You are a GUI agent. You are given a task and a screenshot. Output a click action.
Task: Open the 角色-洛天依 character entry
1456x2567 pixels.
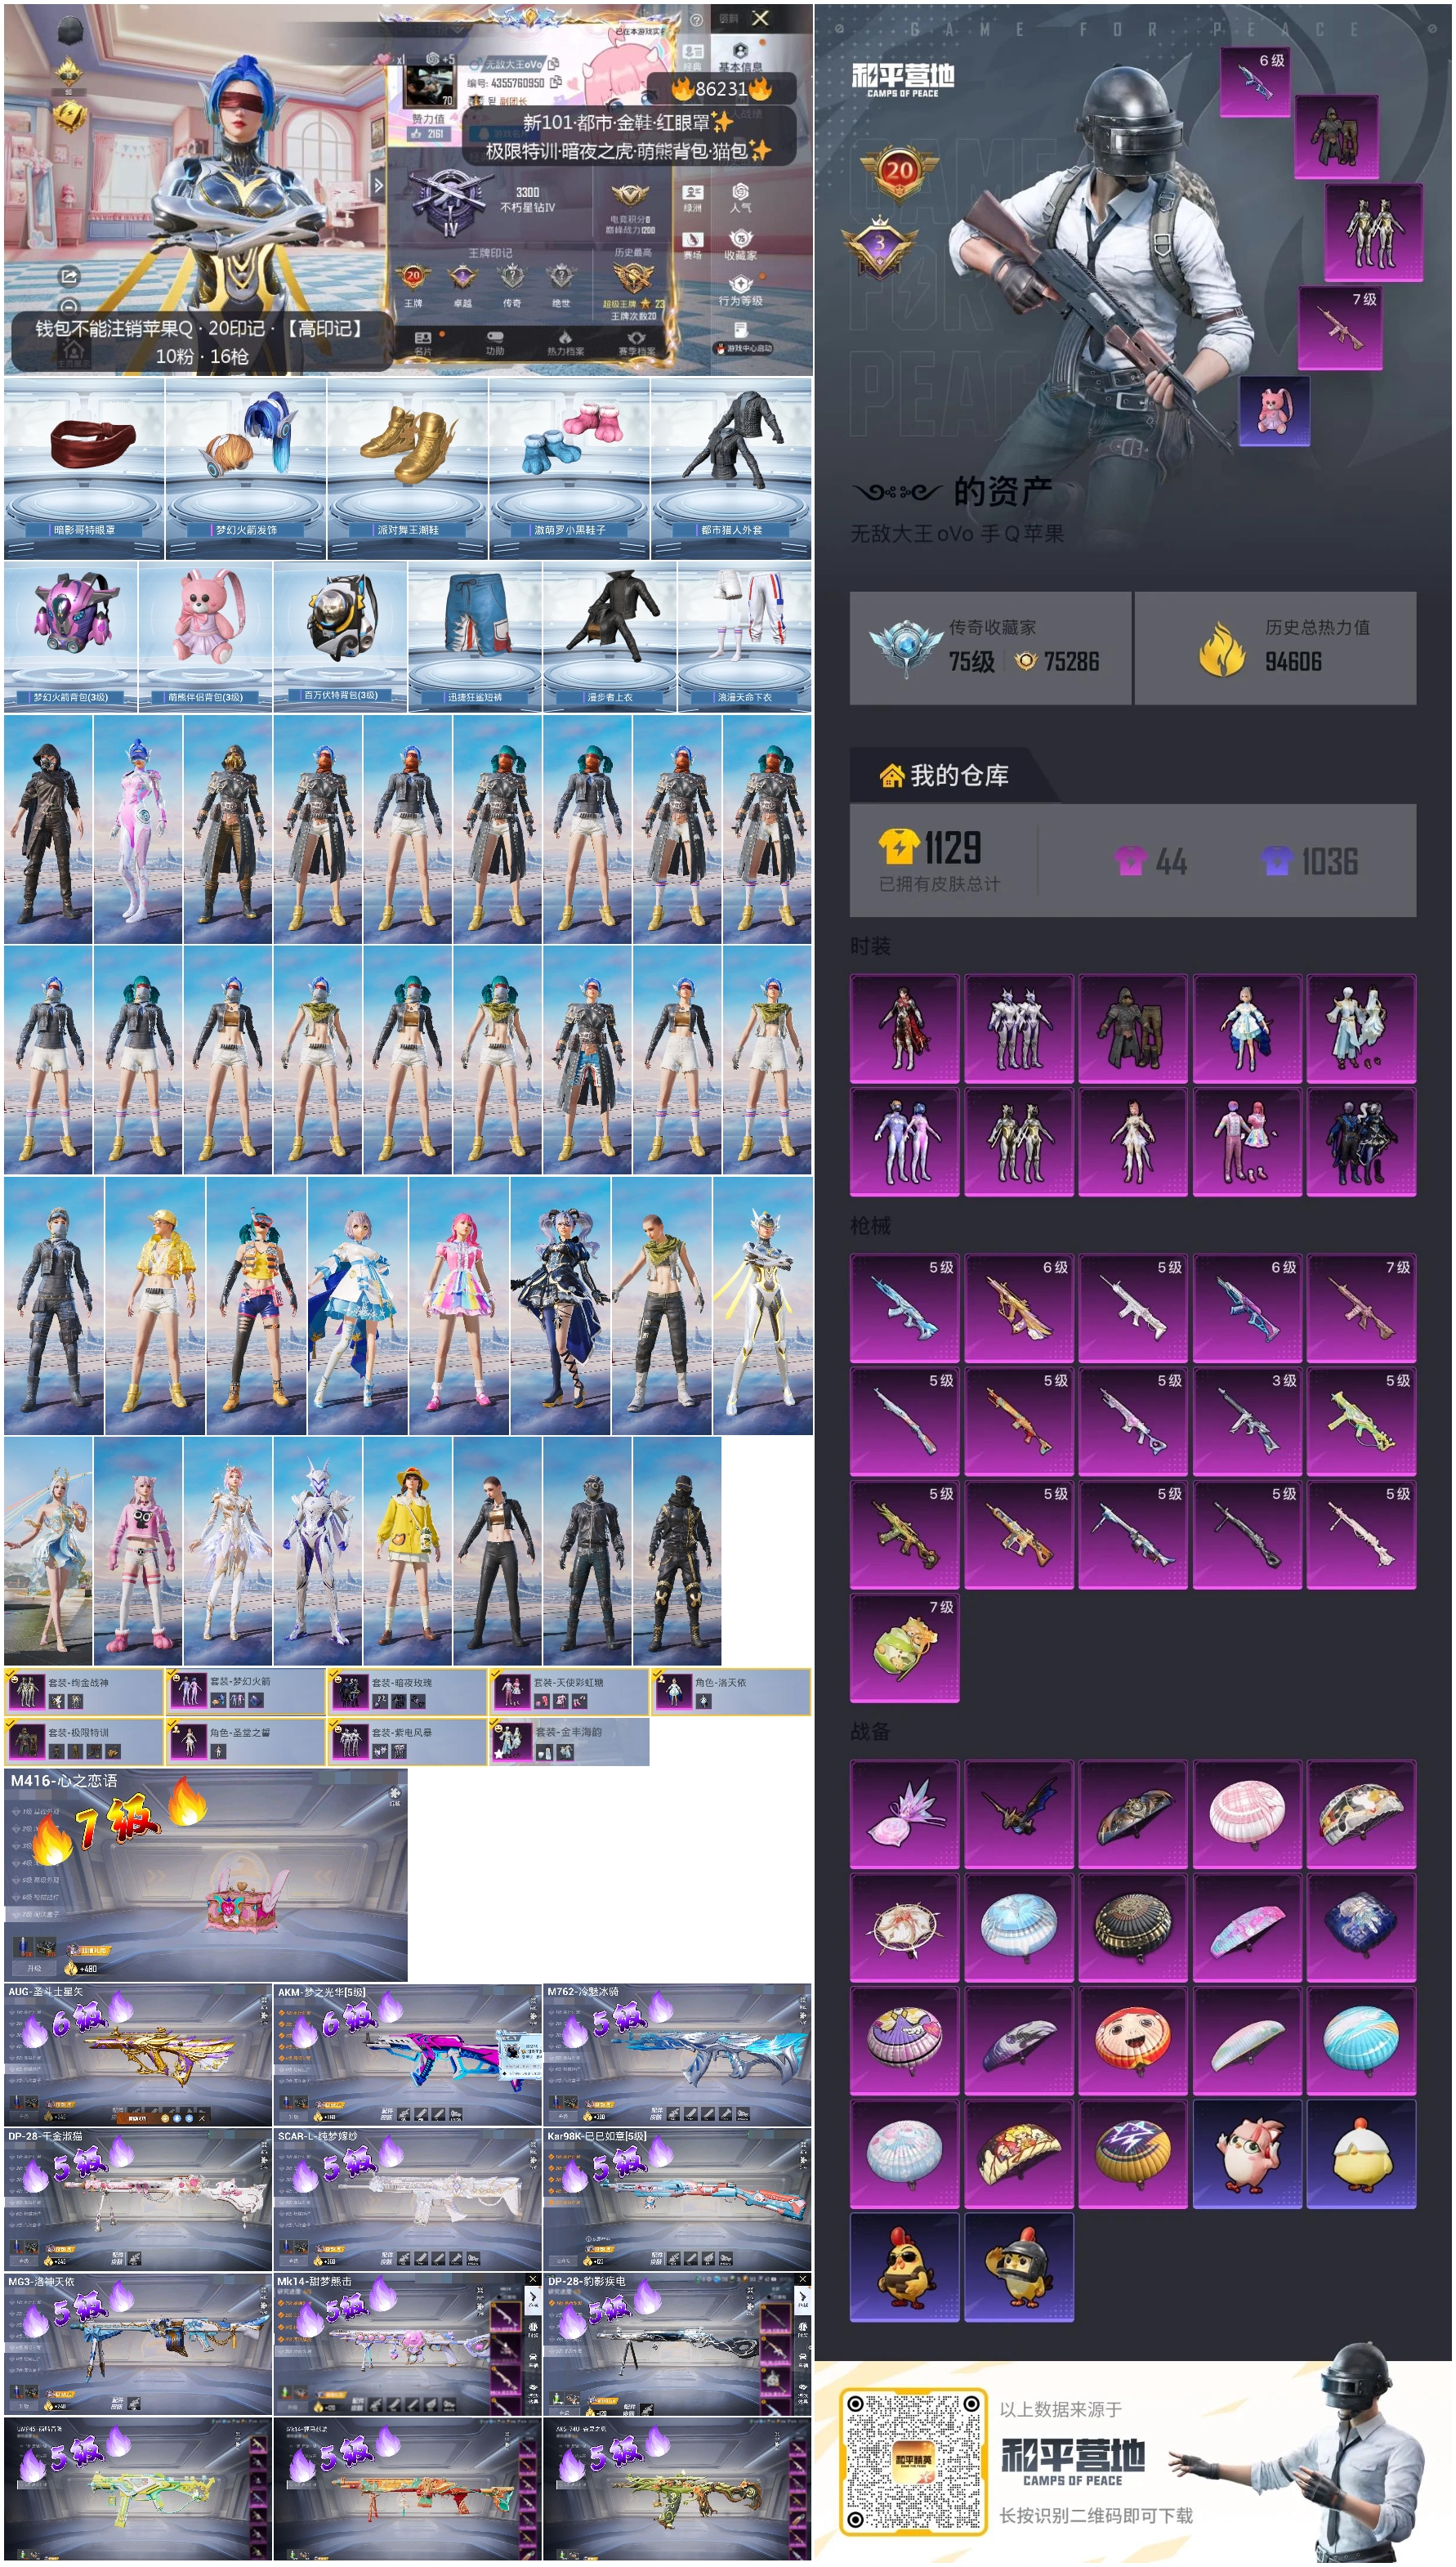[731, 1691]
